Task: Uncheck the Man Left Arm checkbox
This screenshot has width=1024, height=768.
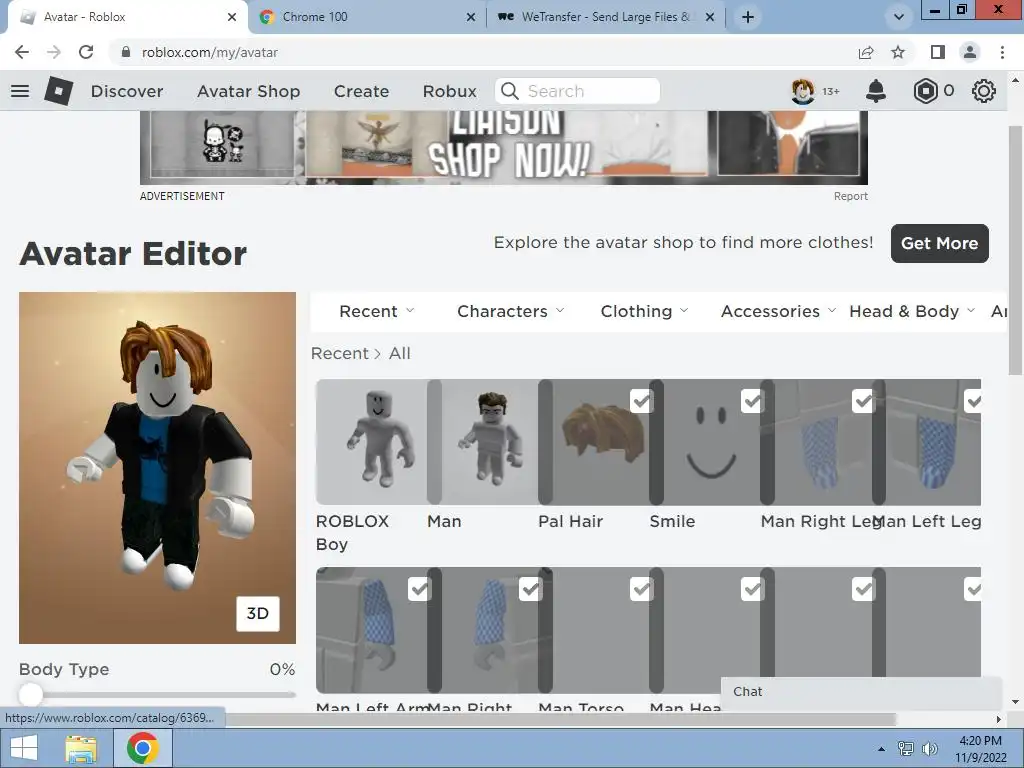Action: pos(419,589)
